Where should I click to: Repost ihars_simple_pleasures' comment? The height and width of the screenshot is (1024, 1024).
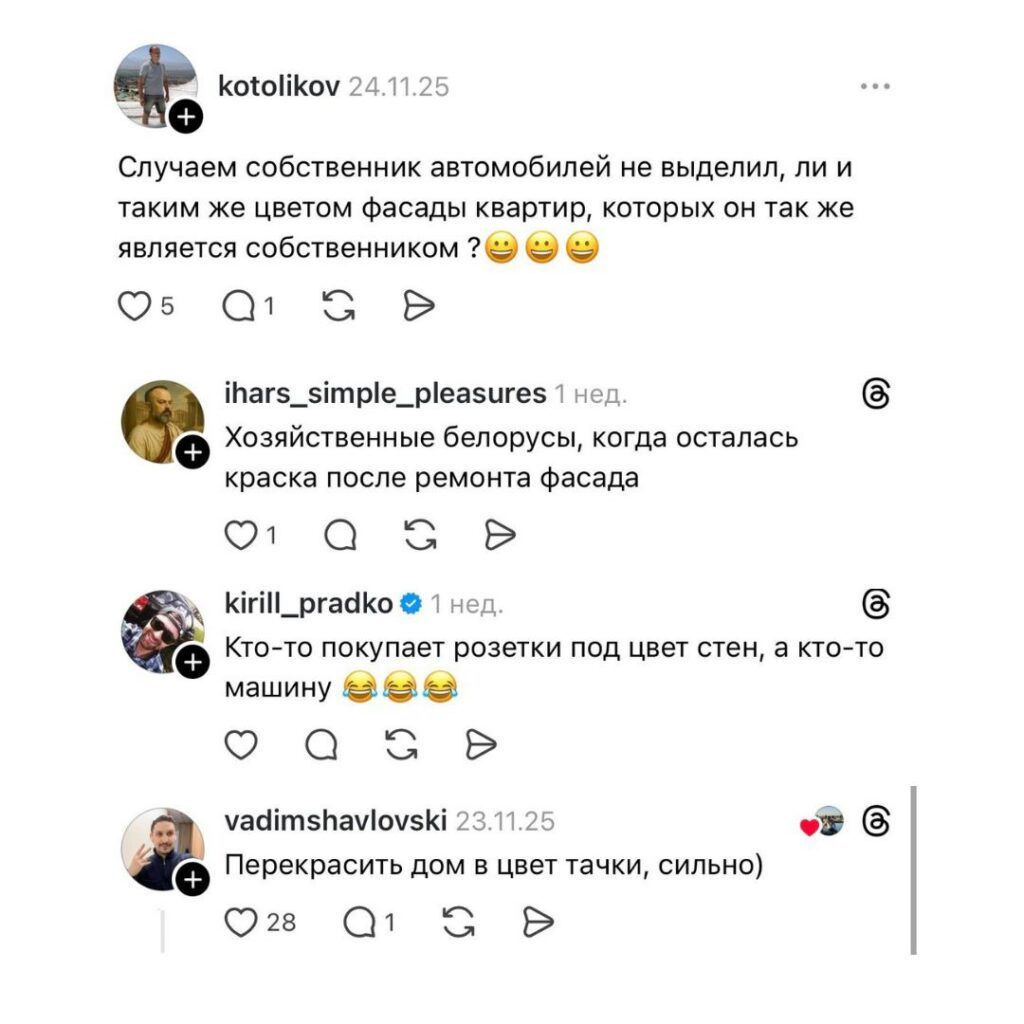point(421,535)
